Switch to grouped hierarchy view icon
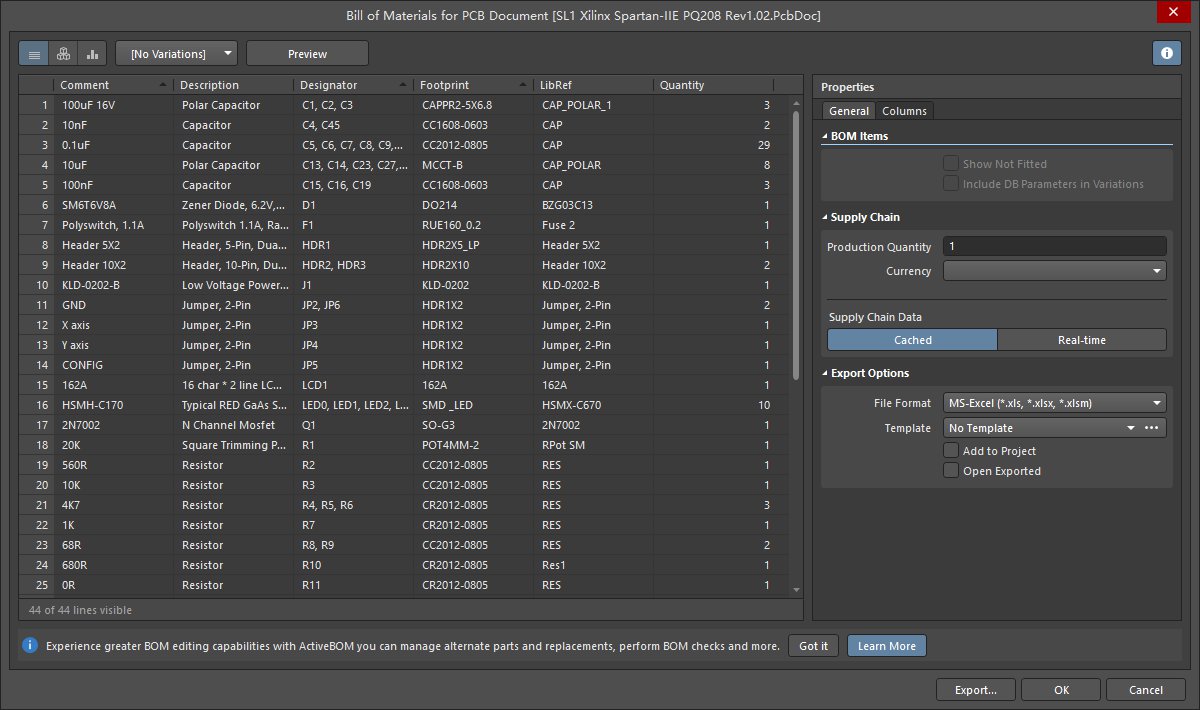 (x=63, y=53)
